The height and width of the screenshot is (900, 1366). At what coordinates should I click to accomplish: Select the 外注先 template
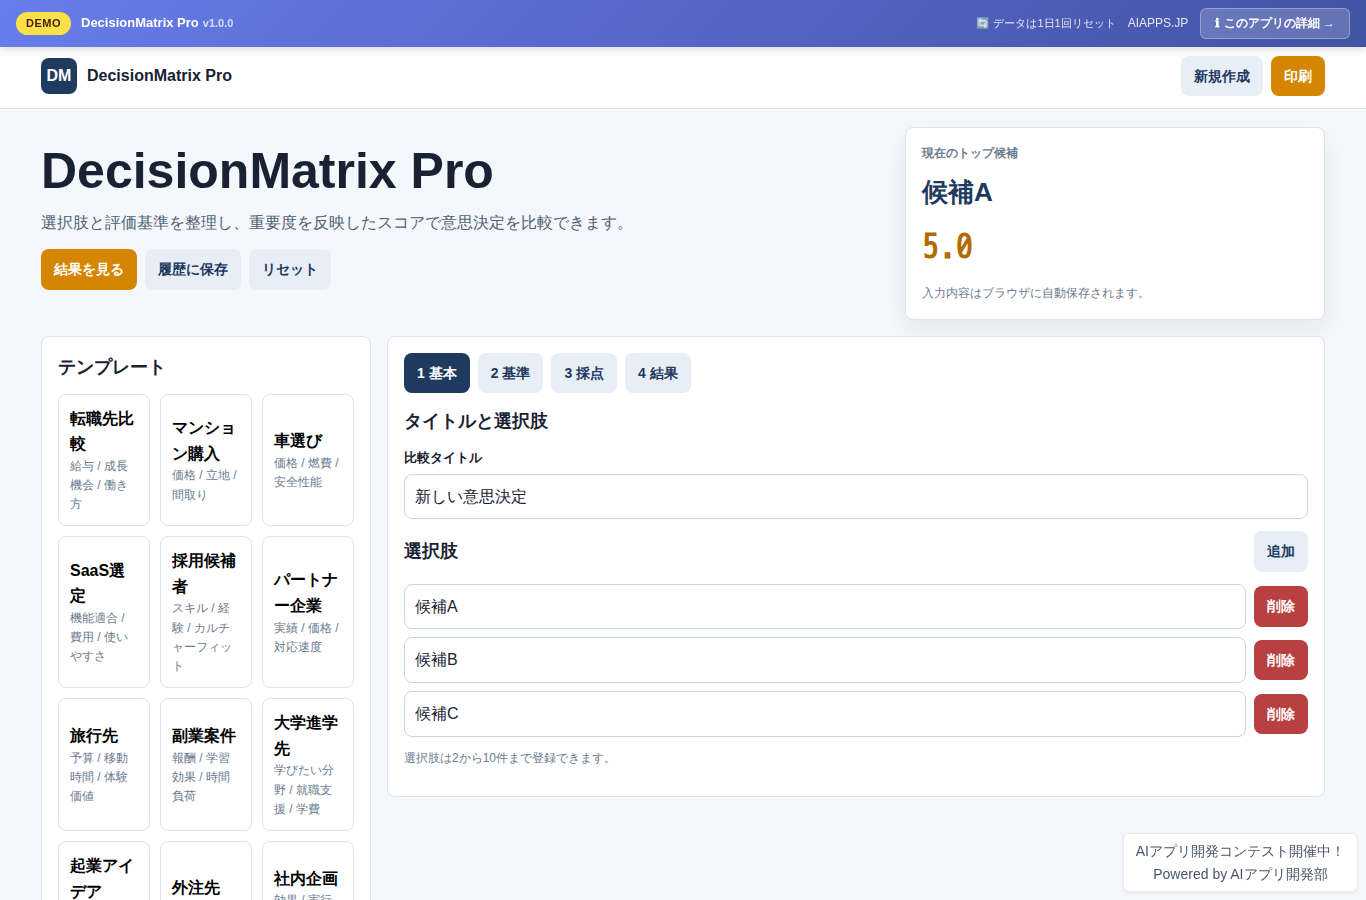pos(206,872)
